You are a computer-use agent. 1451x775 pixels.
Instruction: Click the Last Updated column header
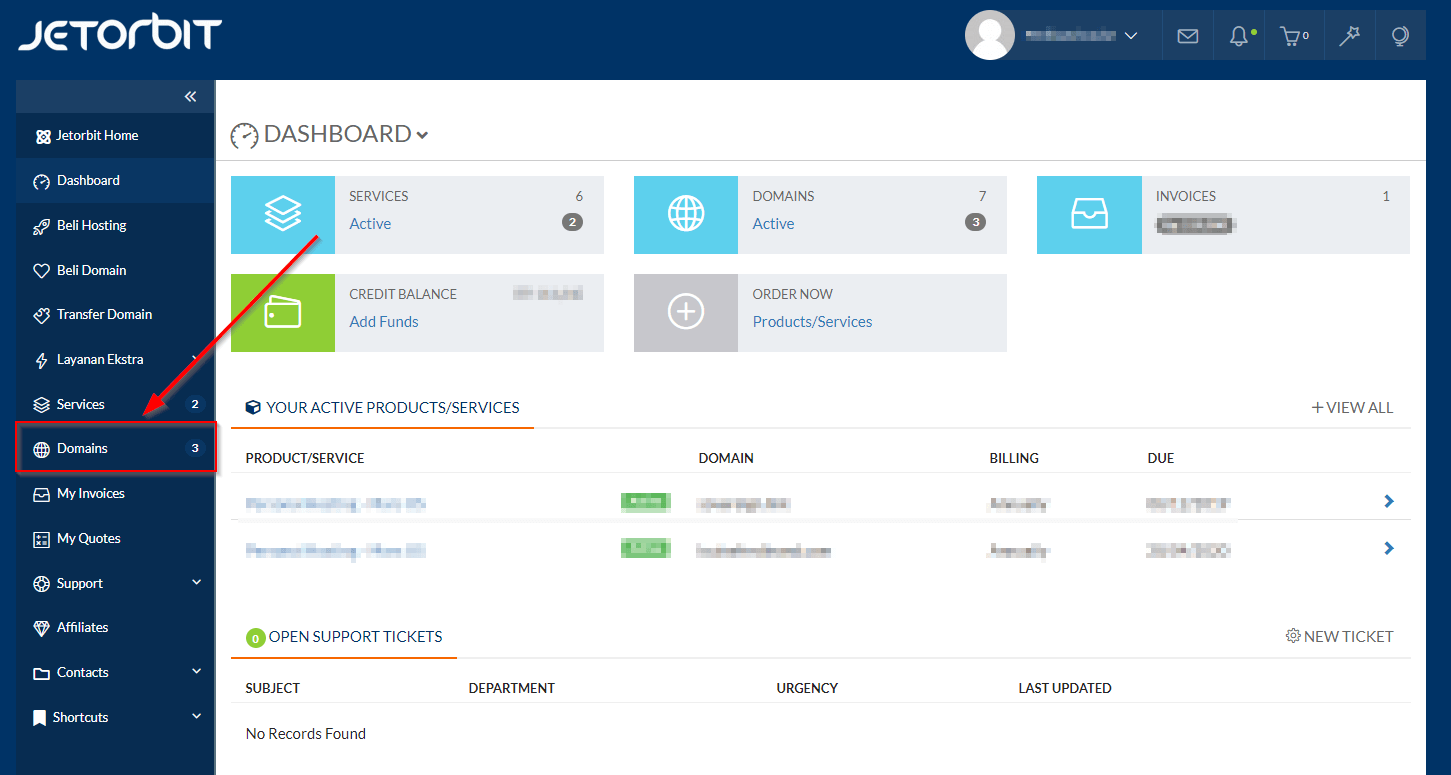(x=1065, y=688)
